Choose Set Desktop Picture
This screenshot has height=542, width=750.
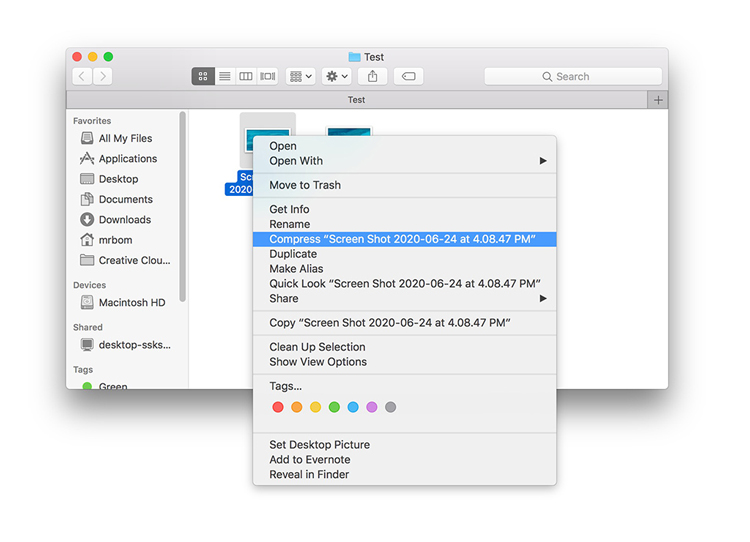pos(404,445)
